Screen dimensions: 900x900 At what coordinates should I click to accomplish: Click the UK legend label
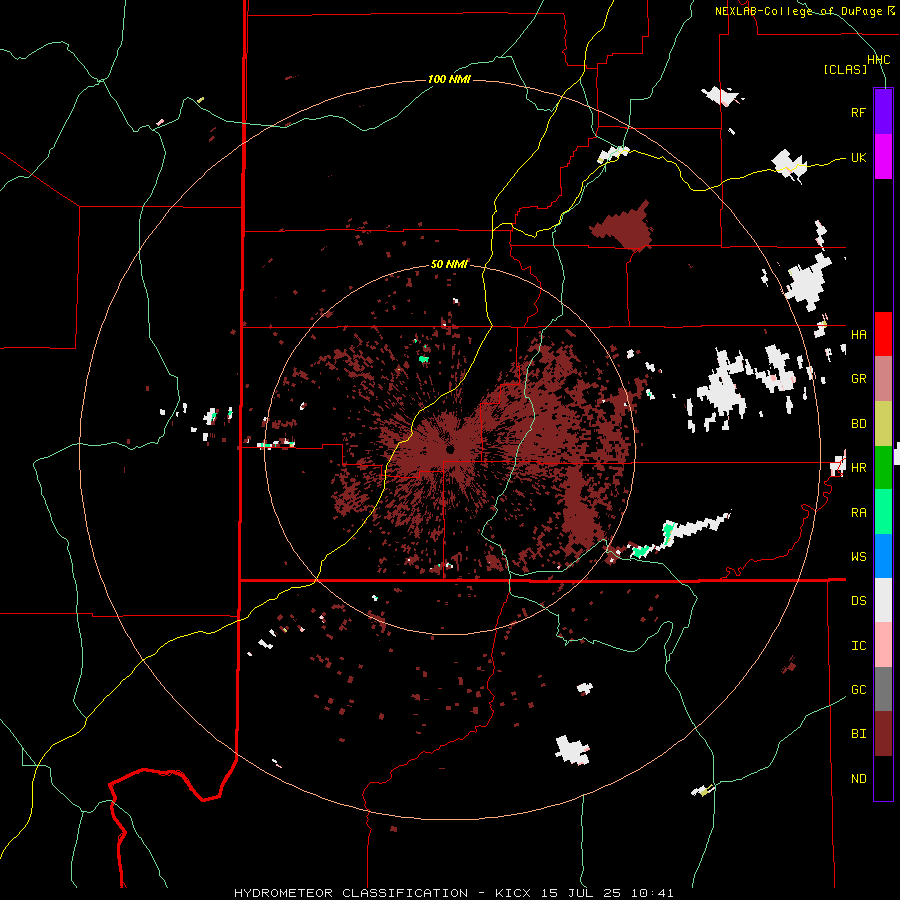(x=858, y=157)
